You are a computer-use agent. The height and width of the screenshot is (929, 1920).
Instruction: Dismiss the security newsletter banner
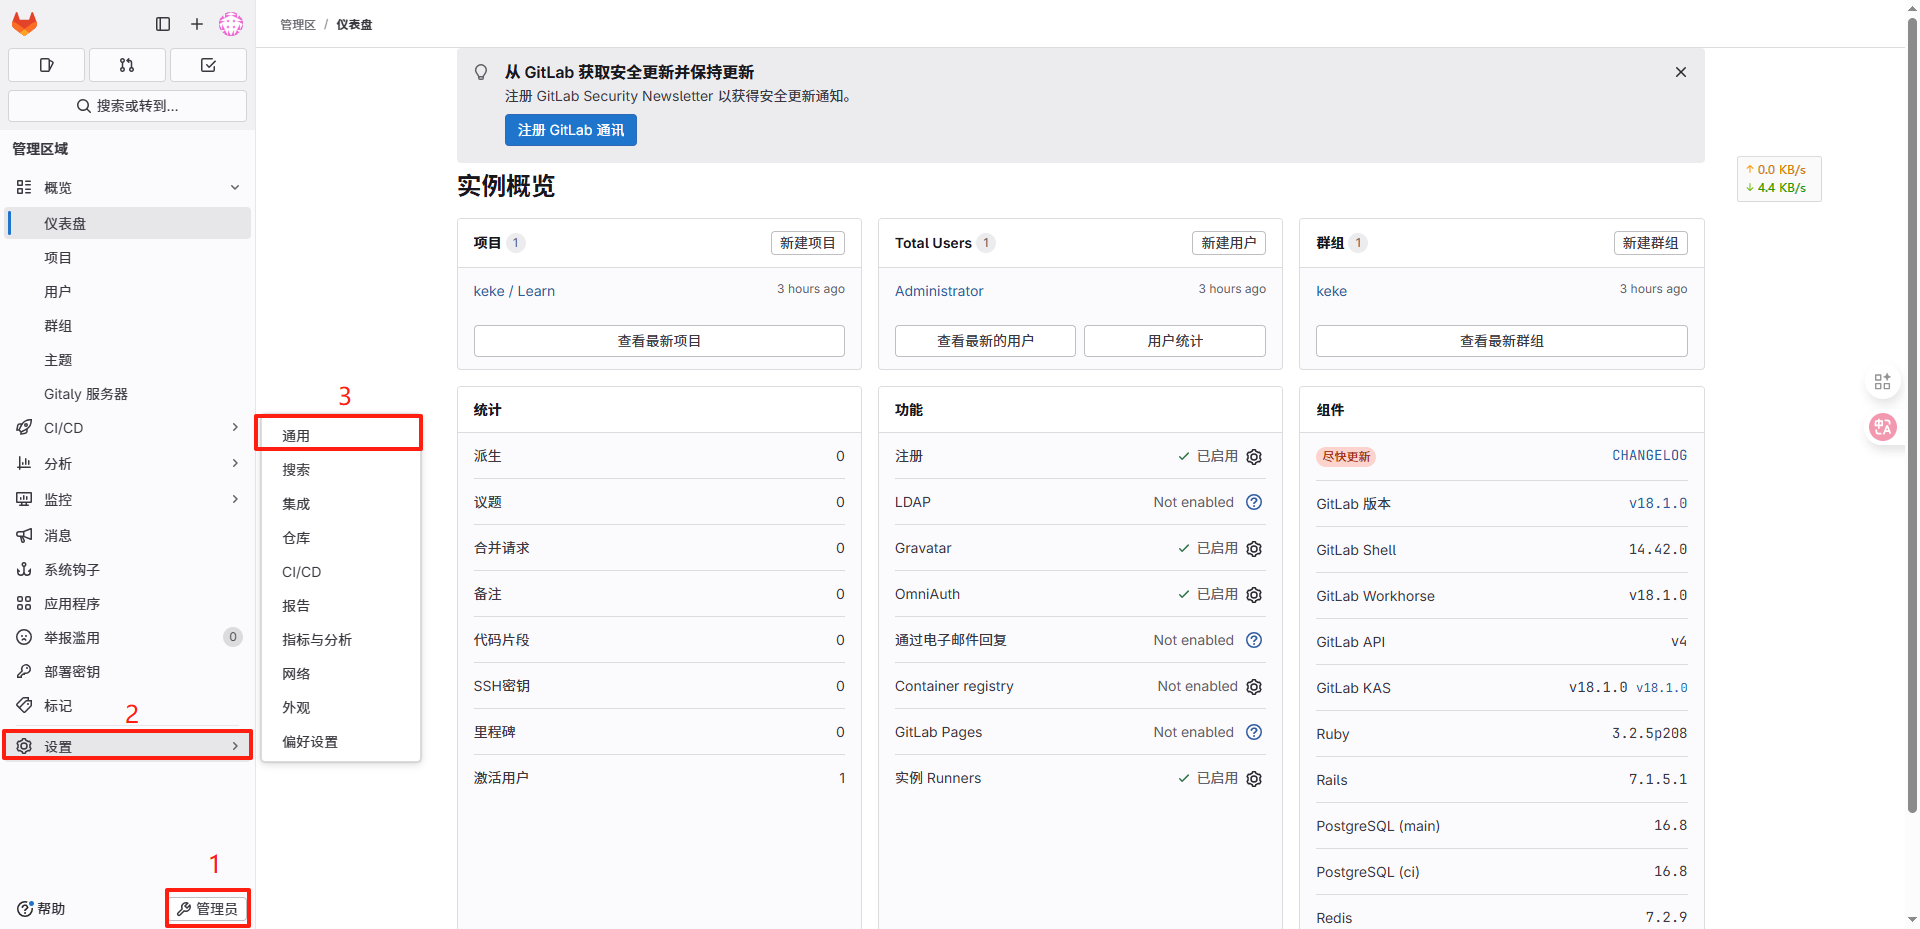point(1681,72)
